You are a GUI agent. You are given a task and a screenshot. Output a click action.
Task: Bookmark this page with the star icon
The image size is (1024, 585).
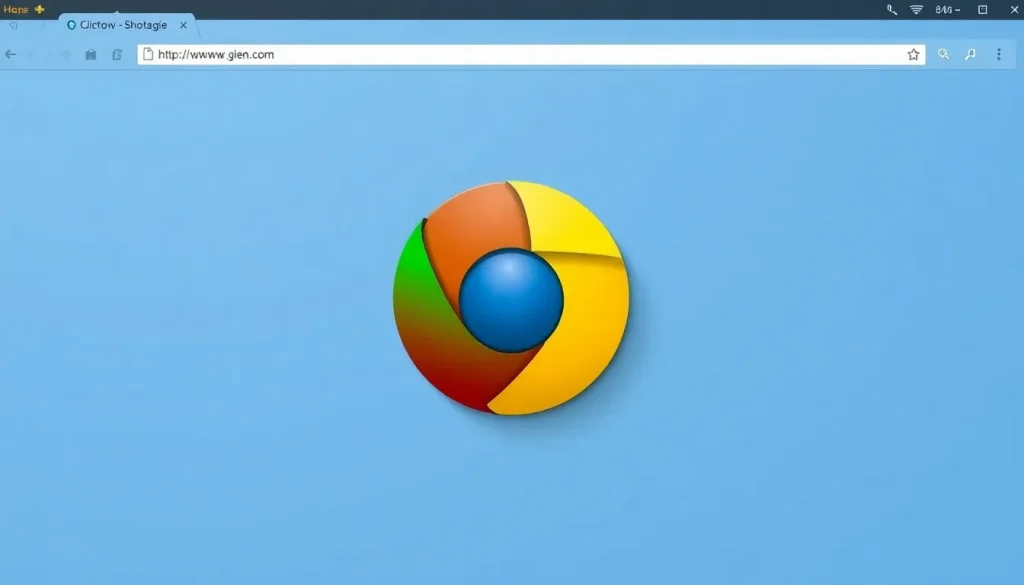[913, 55]
